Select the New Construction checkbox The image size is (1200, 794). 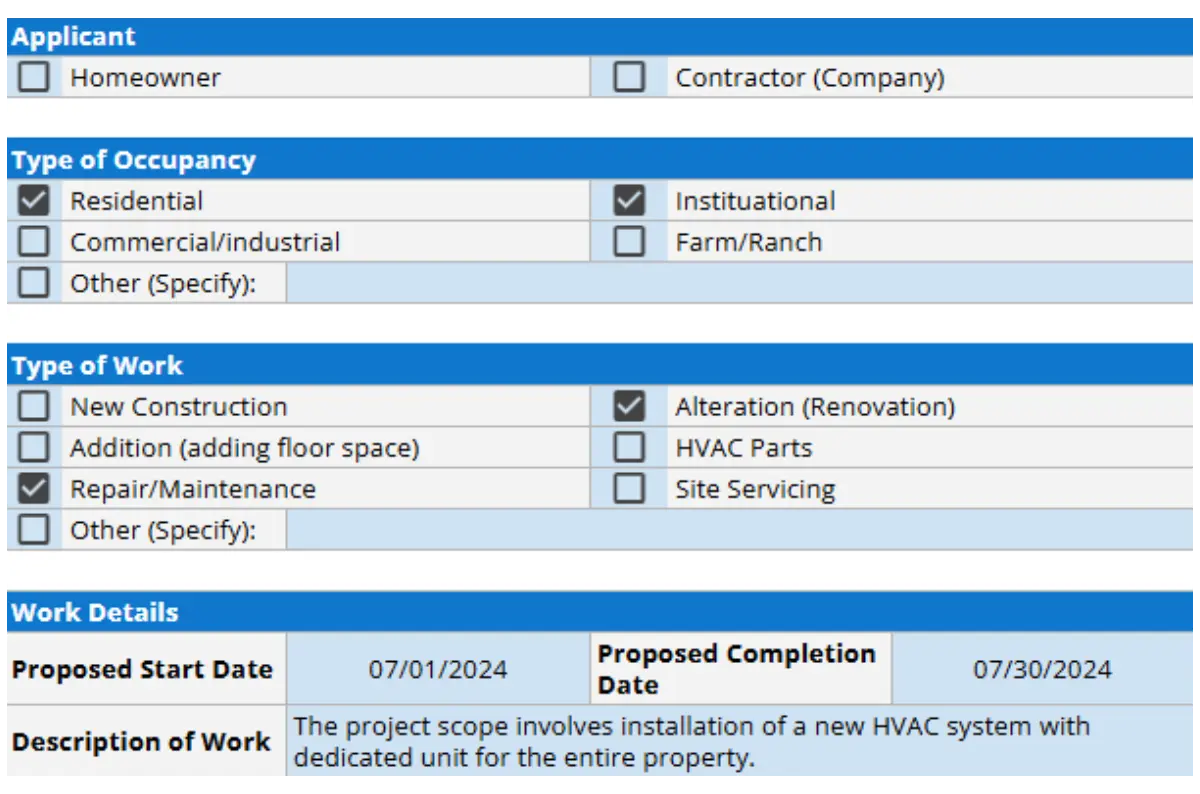34,407
